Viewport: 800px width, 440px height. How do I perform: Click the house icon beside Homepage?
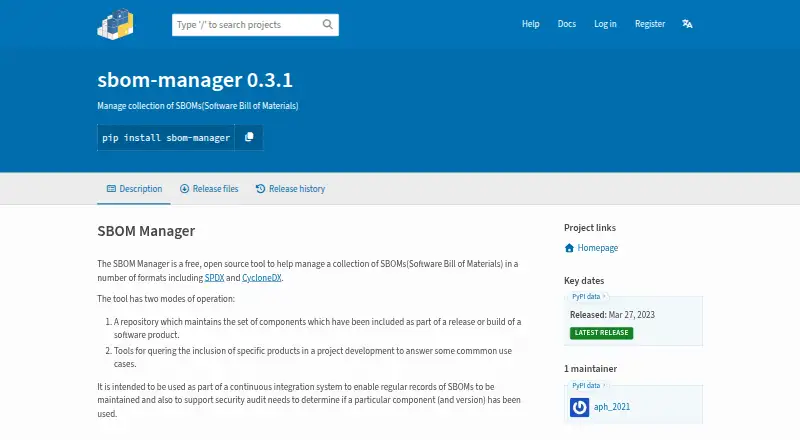pyautogui.click(x=569, y=248)
